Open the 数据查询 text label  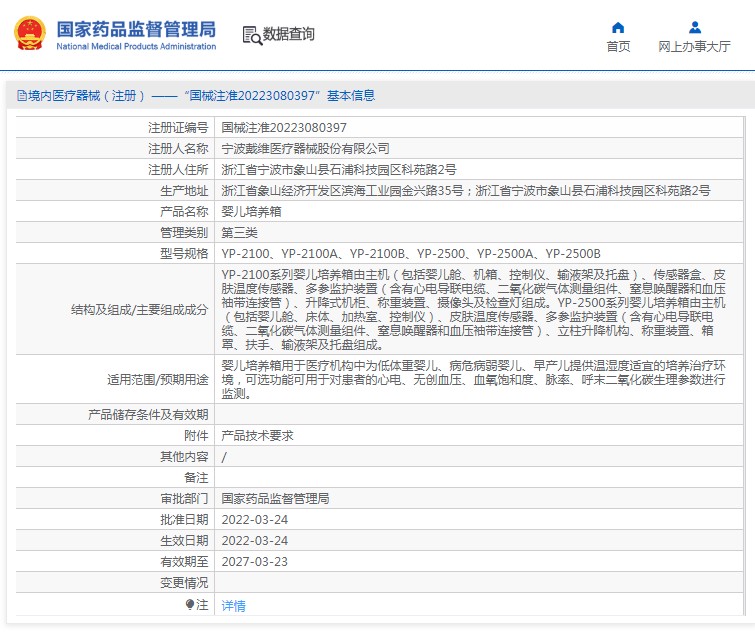[x=289, y=35]
